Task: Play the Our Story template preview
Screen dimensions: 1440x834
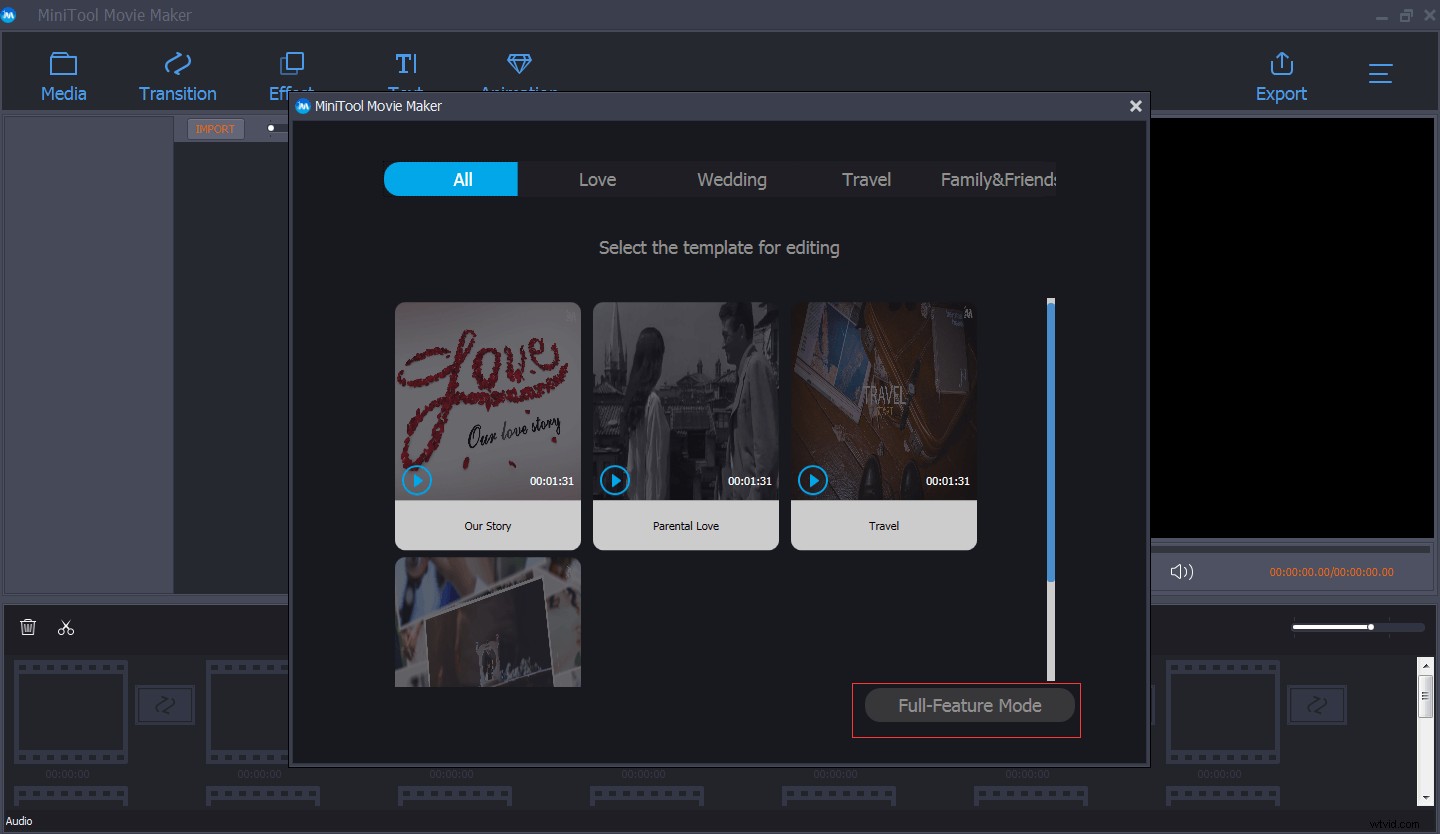Action: point(417,481)
